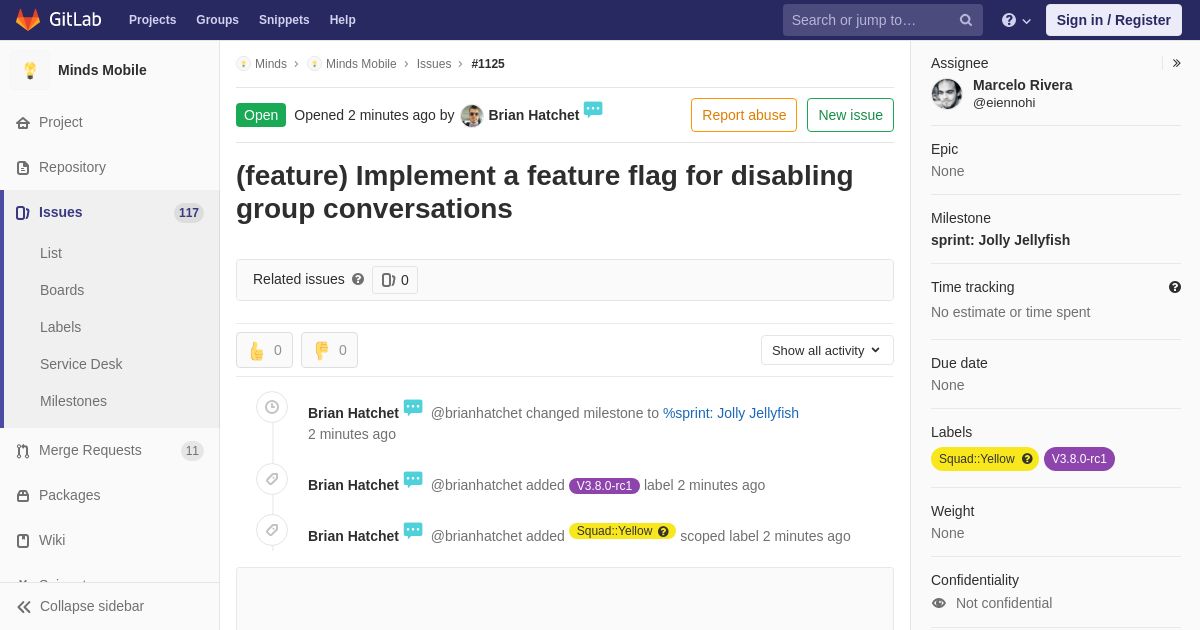Go to Issues breadcrumb link

(434, 64)
